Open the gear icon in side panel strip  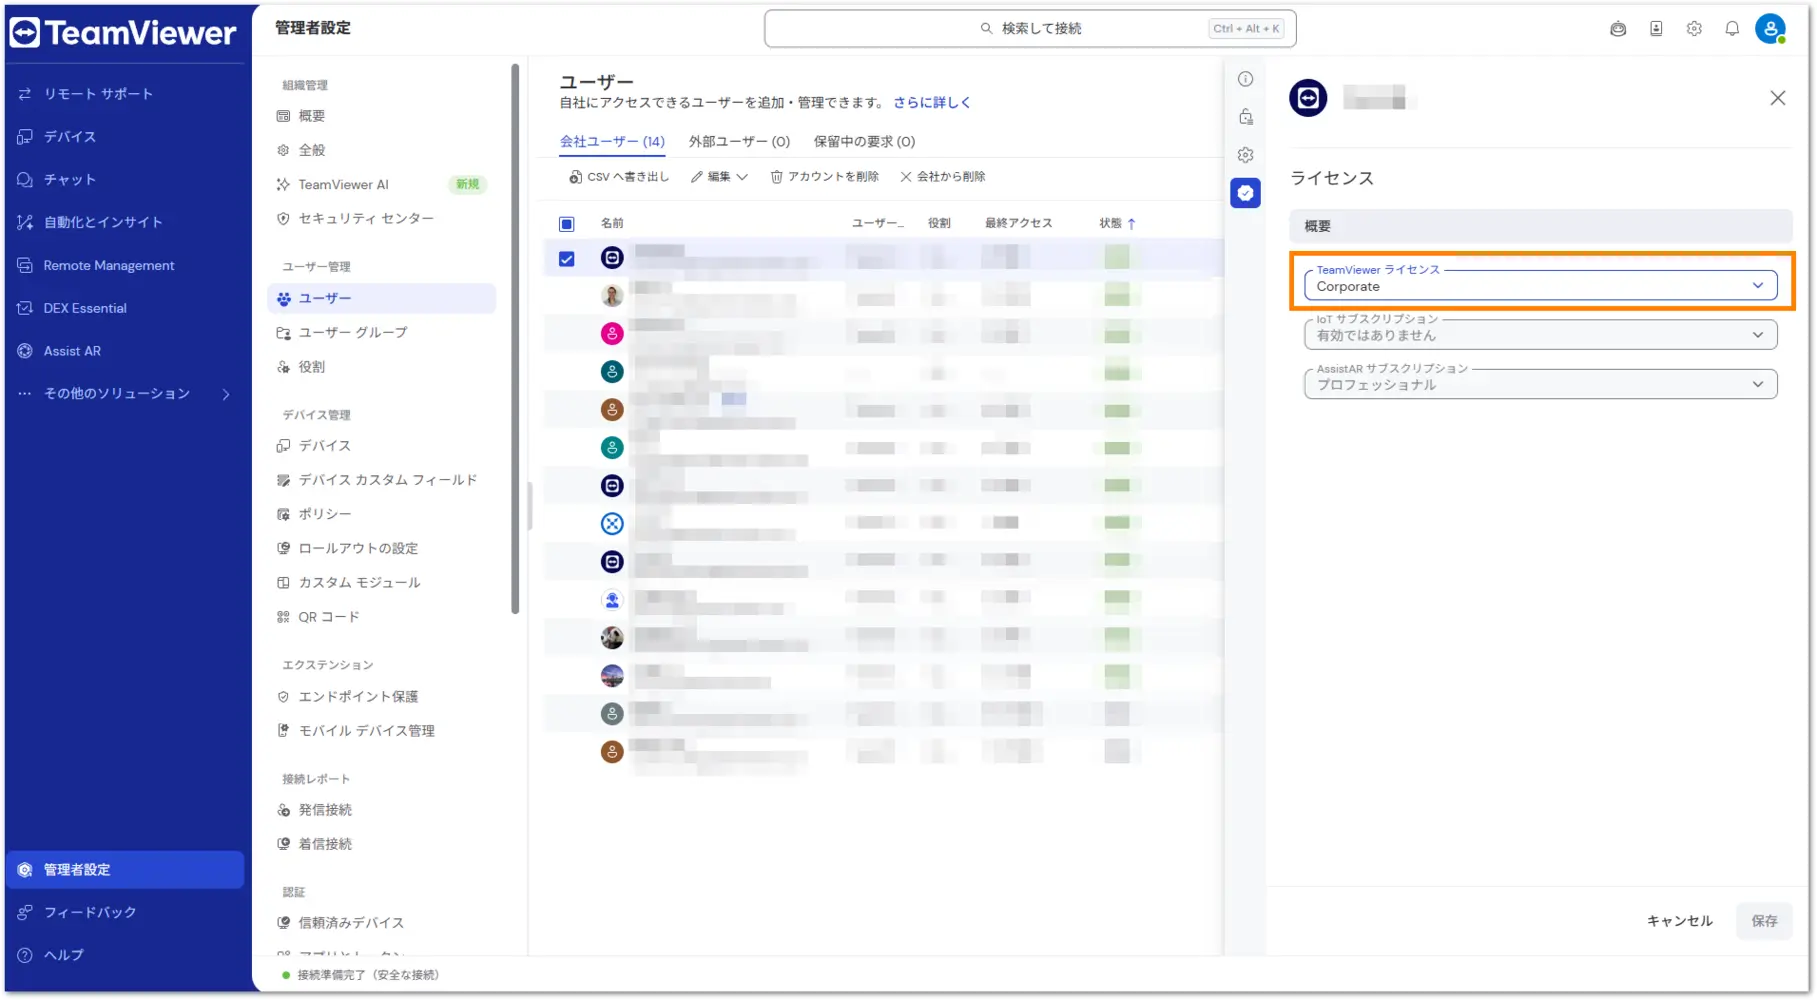coord(1245,155)
